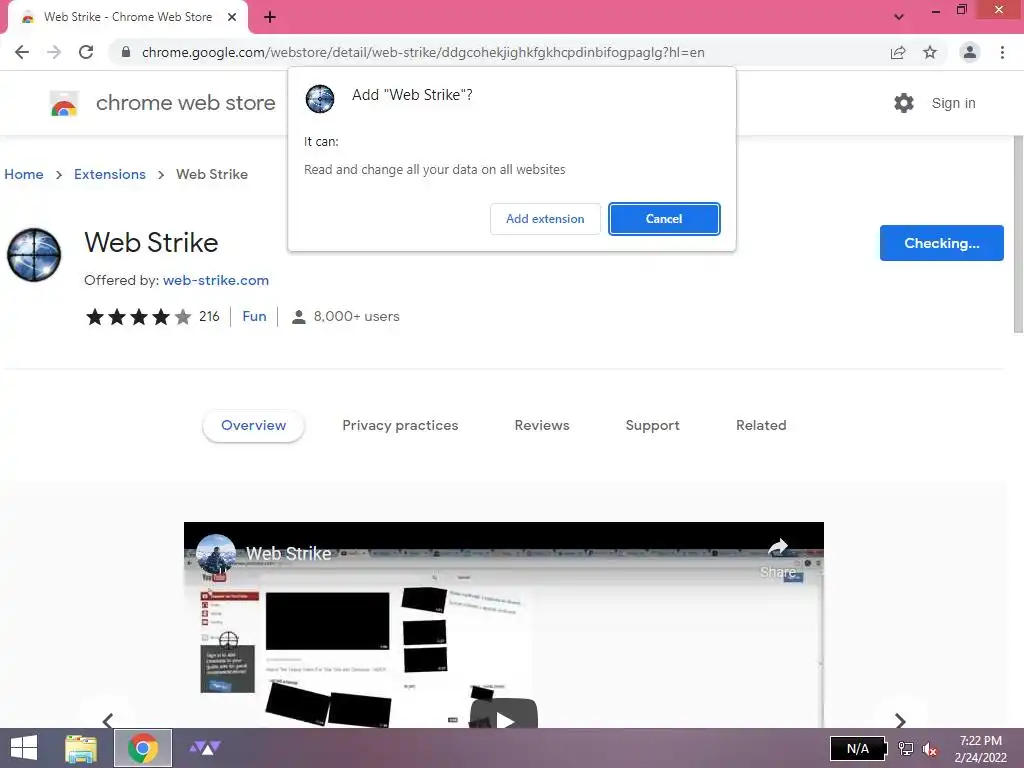Open a new tab with plus button
The image size is (1024, 768).
(270, 17)
